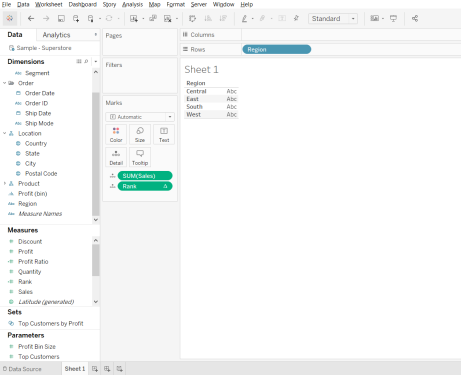
Task: Click the Swap Rows and Columns icon
Action: (x=192, y=18)
